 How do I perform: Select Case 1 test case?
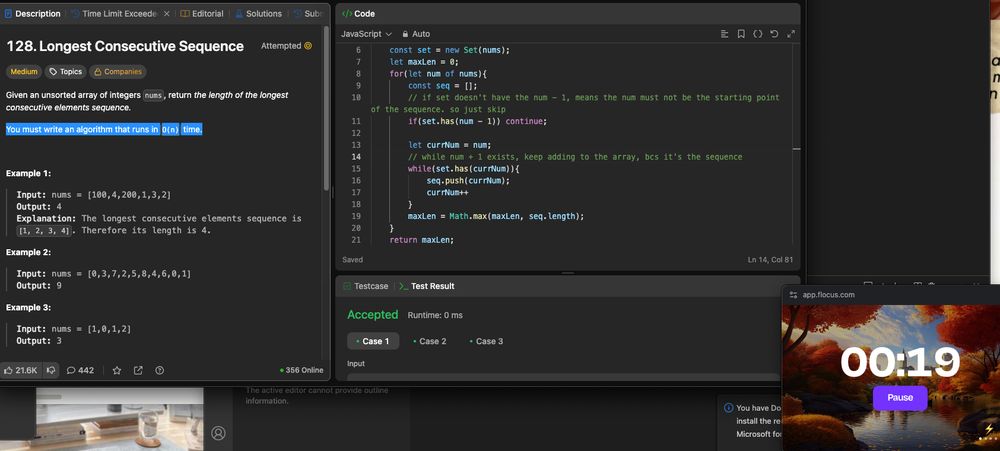tap(373, 341)
